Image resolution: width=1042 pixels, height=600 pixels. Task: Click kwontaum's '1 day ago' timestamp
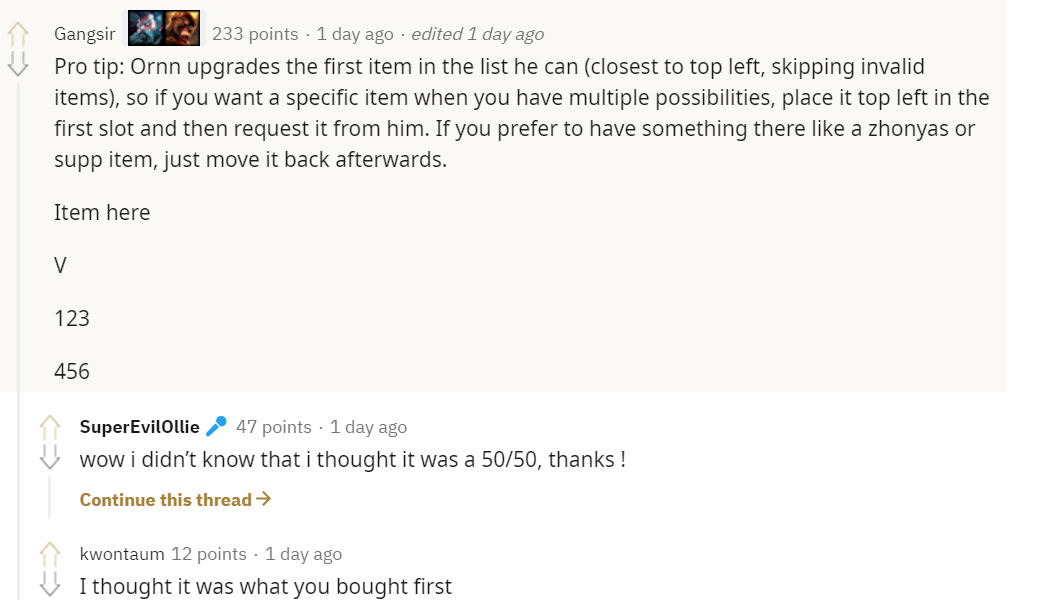[304, 553]
